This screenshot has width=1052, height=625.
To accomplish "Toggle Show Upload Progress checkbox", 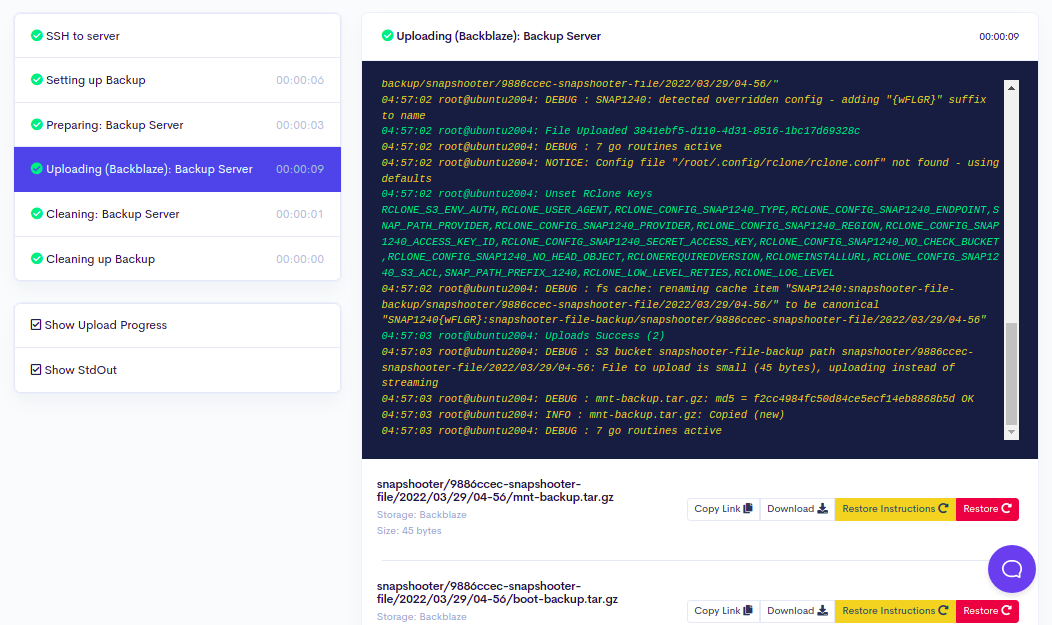I will pyautogui.click(x=36, y=325).
